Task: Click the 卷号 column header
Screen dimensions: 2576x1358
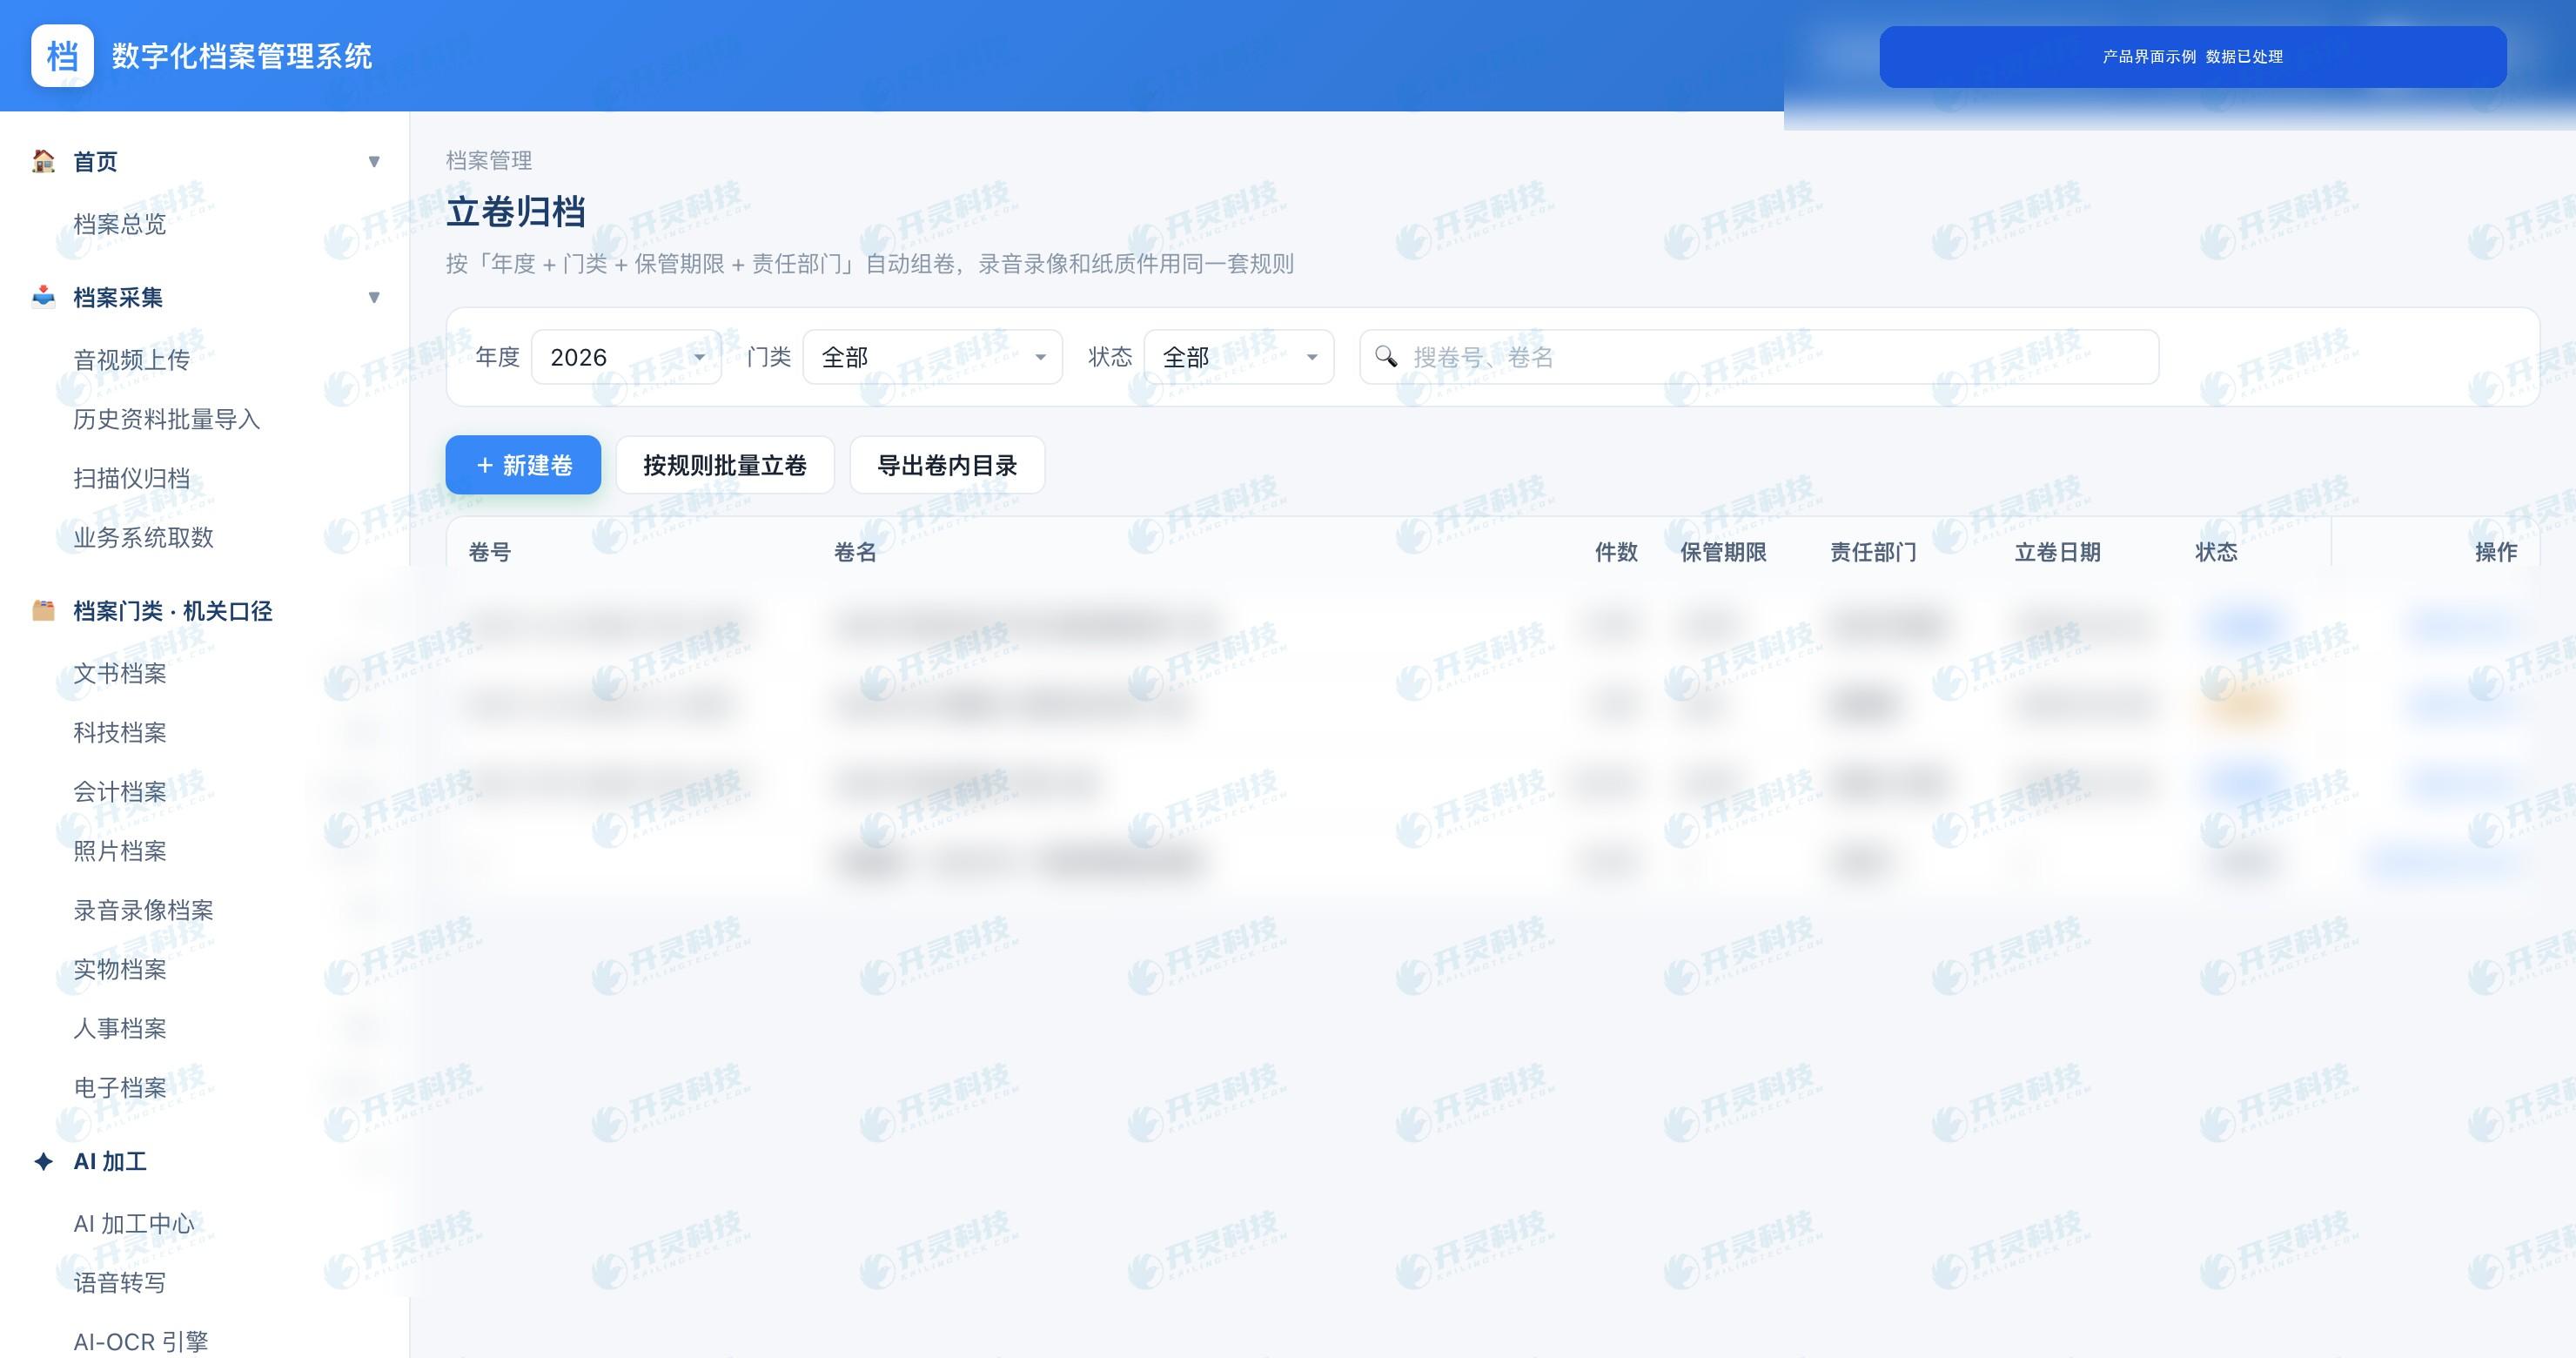Action: click(x=490, y=552)
